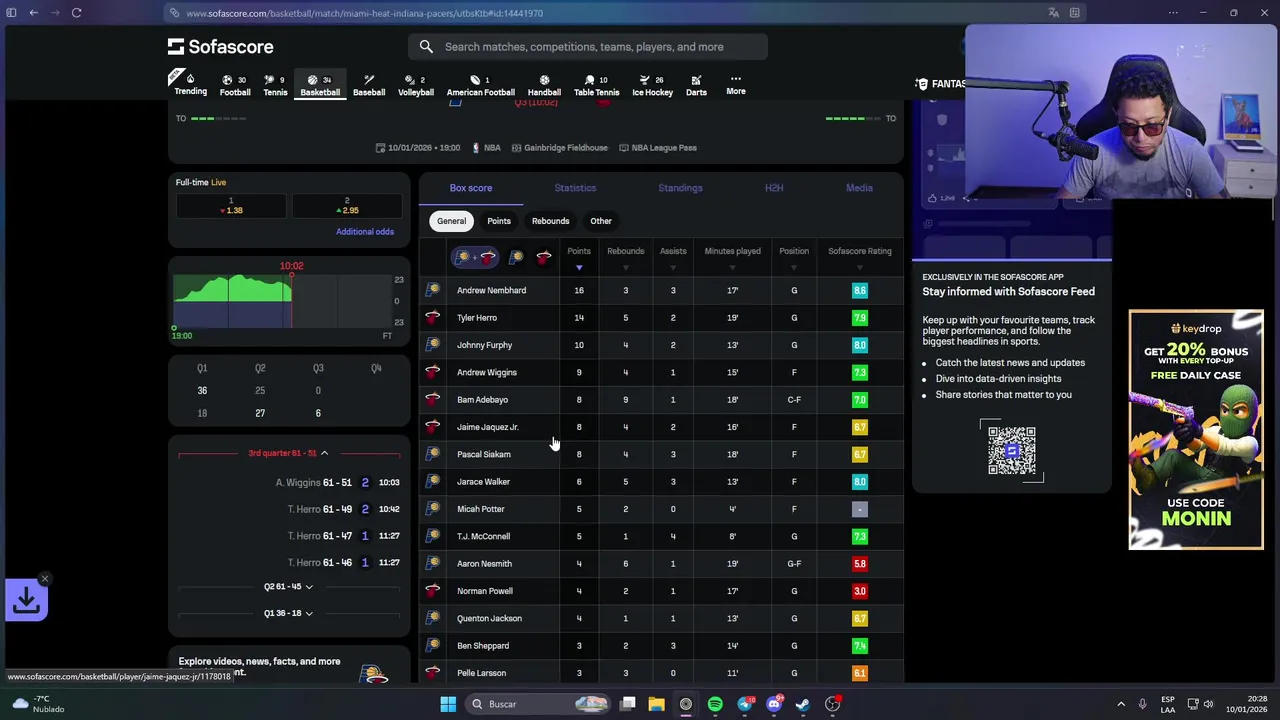
Task: Switch to the Standings tab
Action: (x=680, y=188)
